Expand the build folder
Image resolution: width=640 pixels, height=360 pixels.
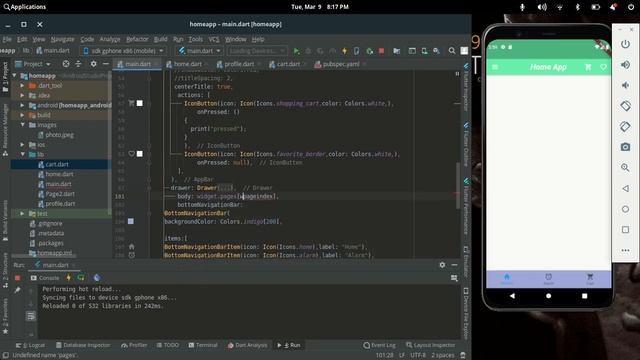click(x=22, y=115)
